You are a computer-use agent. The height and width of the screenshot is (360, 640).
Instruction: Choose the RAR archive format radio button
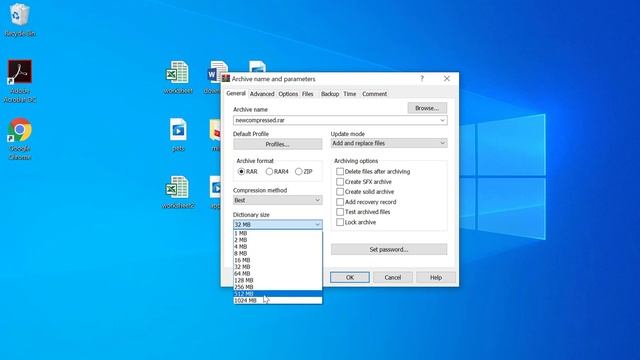click(x=241, y=171)
